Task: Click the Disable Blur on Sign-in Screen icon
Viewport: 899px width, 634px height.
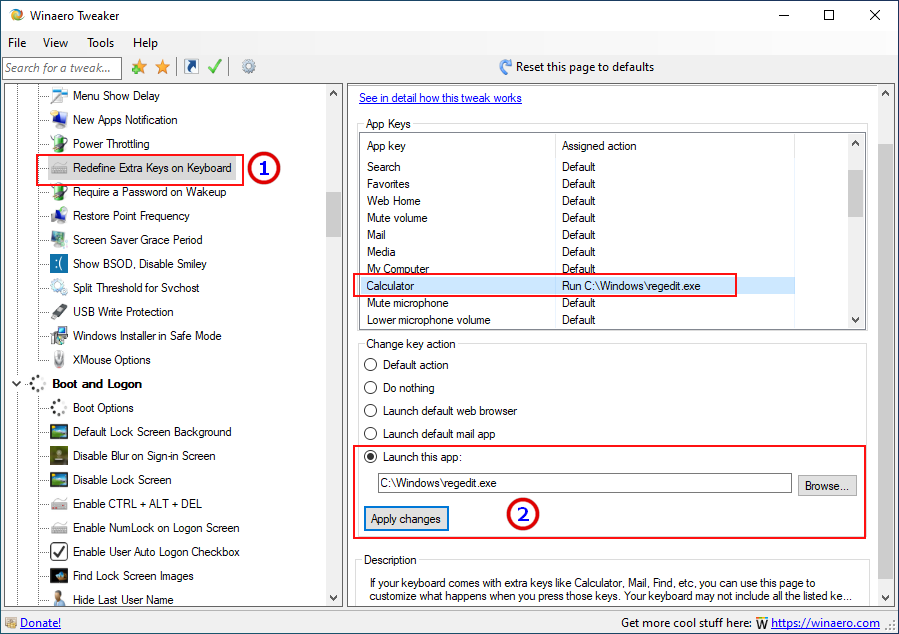Action: (x=58, y=456)
